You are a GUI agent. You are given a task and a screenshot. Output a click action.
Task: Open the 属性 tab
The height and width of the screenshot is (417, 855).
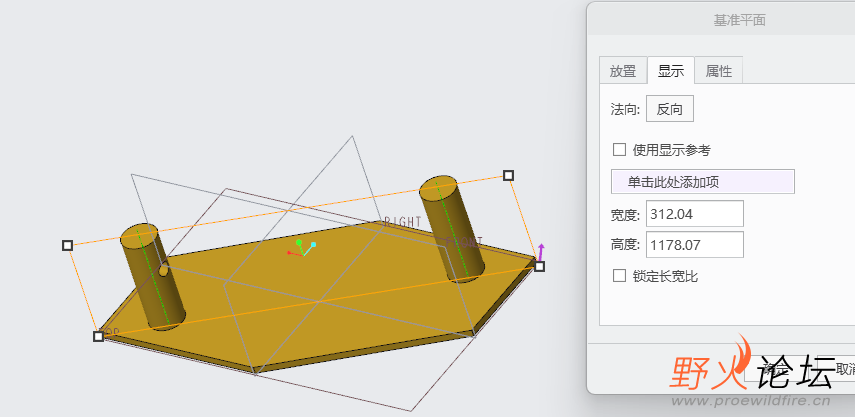coord(719,71)
